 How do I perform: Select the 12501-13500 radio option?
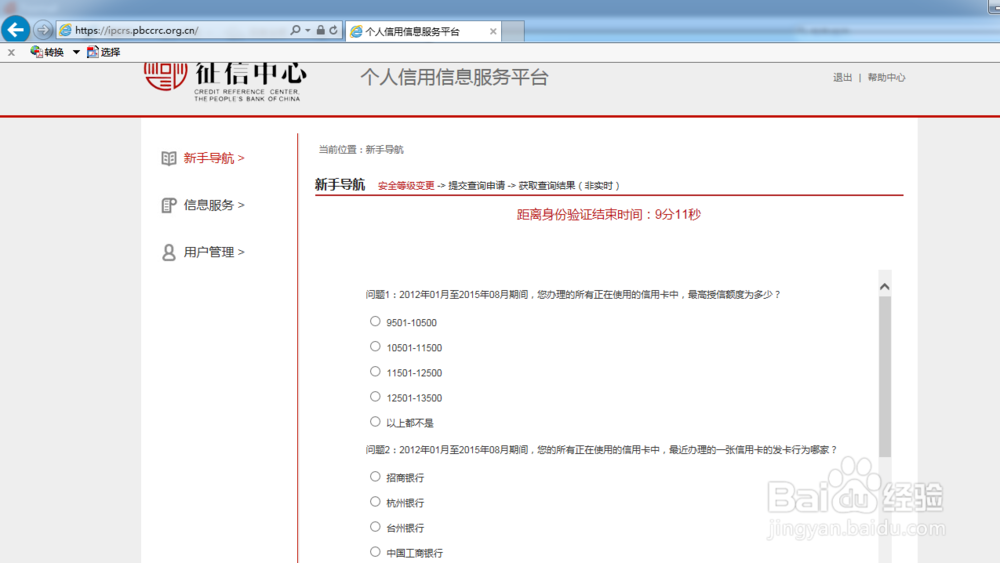point(375,397)
